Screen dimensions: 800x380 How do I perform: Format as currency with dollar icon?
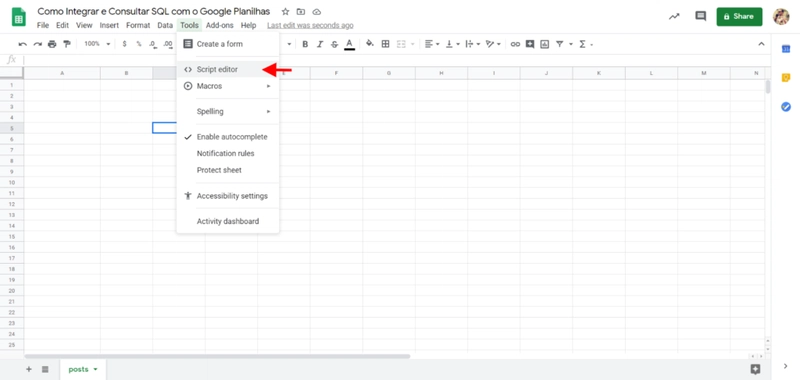pos(124,44)
